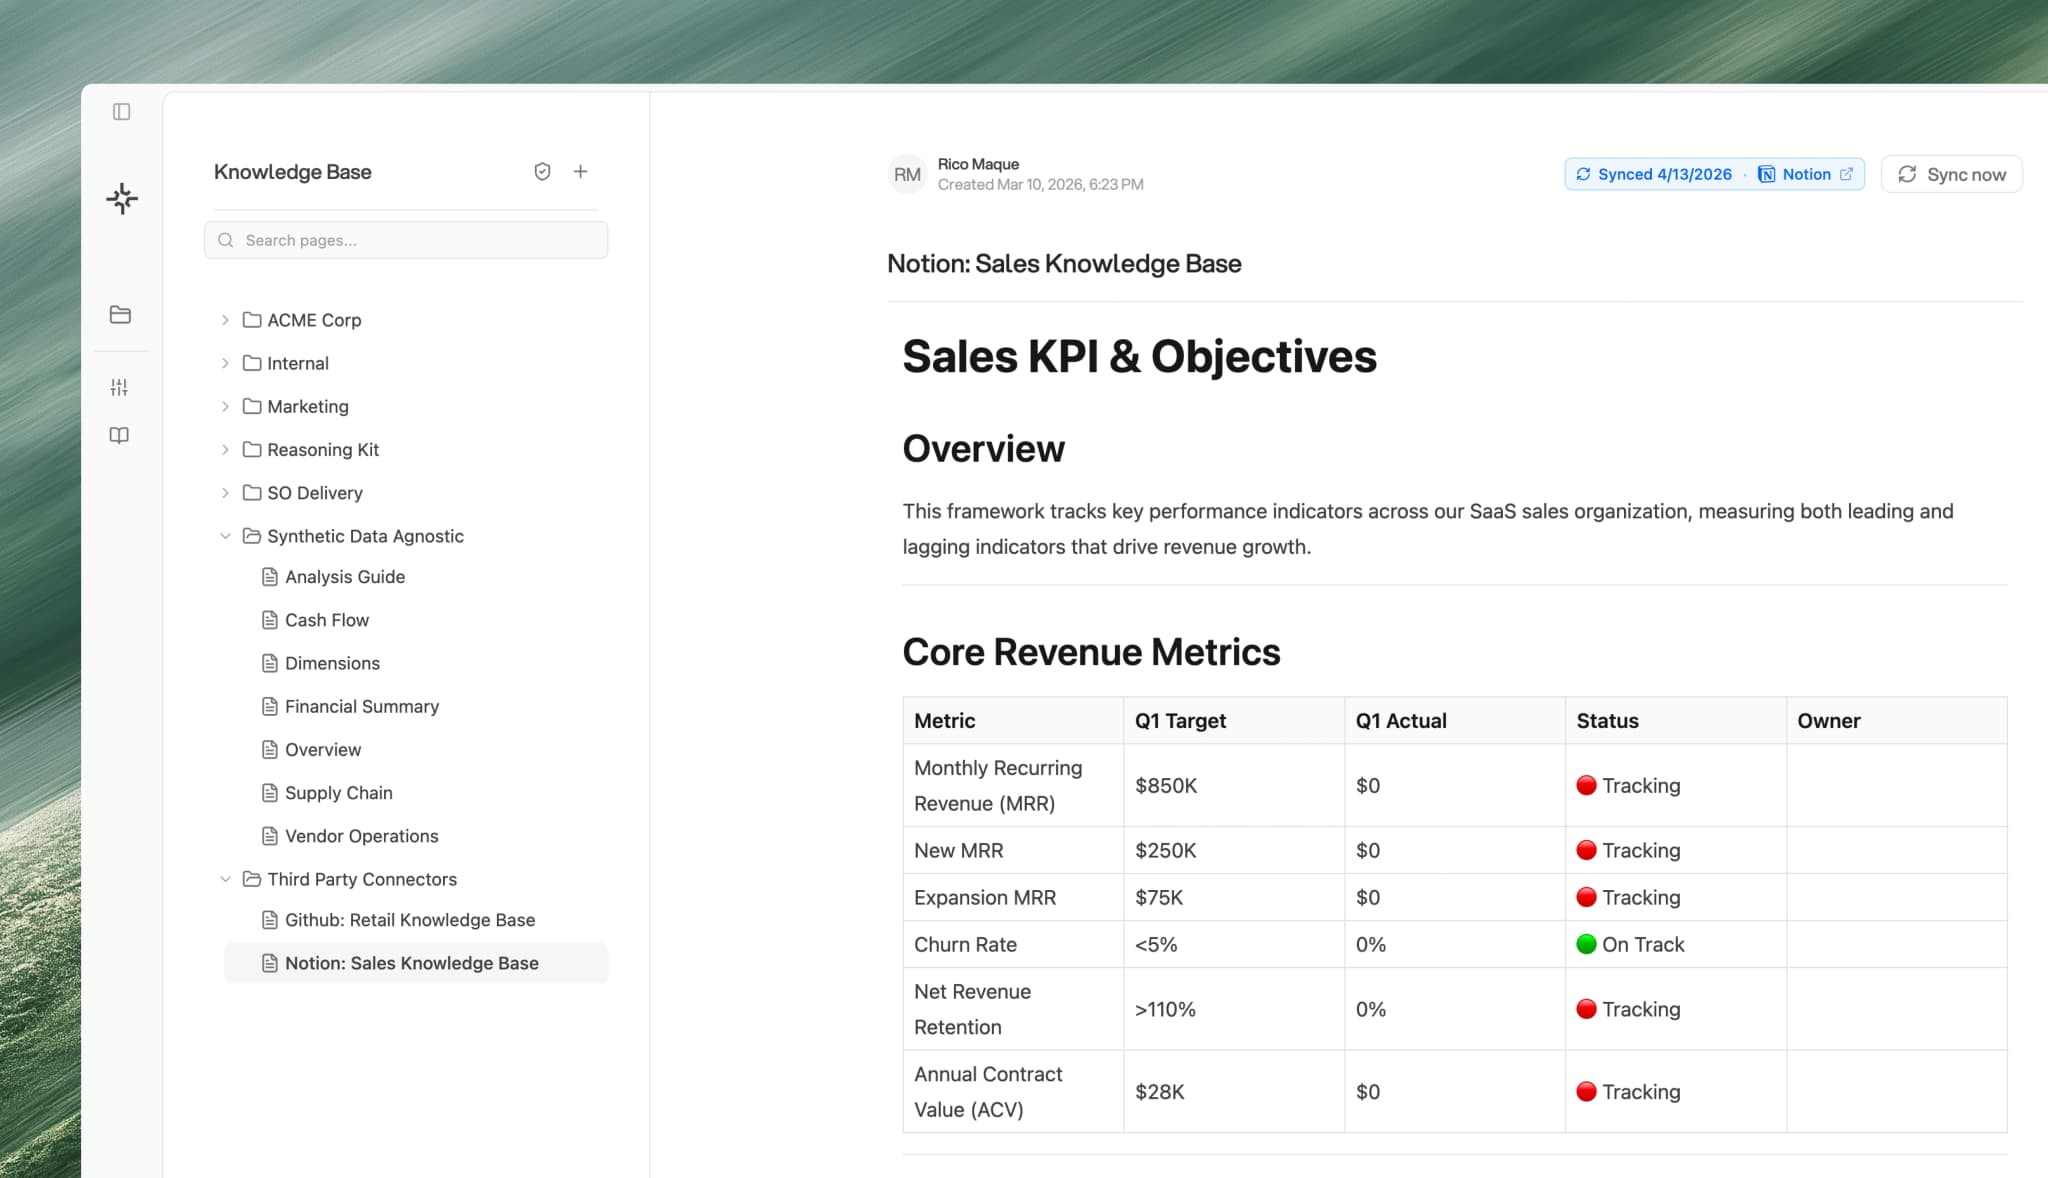Select the Github: Retail Knowledge Base page
Image resolution: width=2048 pixels, height=1178 pixels.
[x=409, y=919]
